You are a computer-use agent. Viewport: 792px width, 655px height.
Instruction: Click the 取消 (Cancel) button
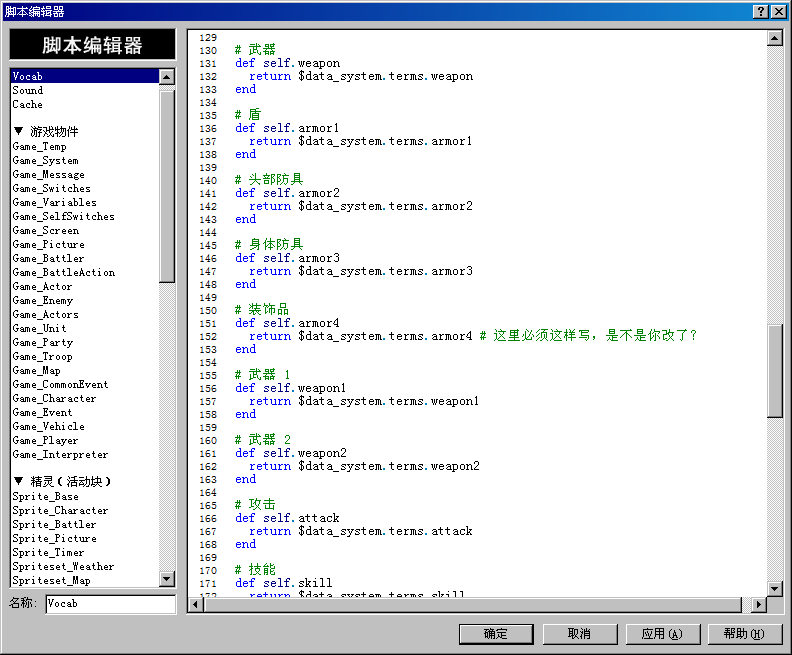click(x=579, y=634)
